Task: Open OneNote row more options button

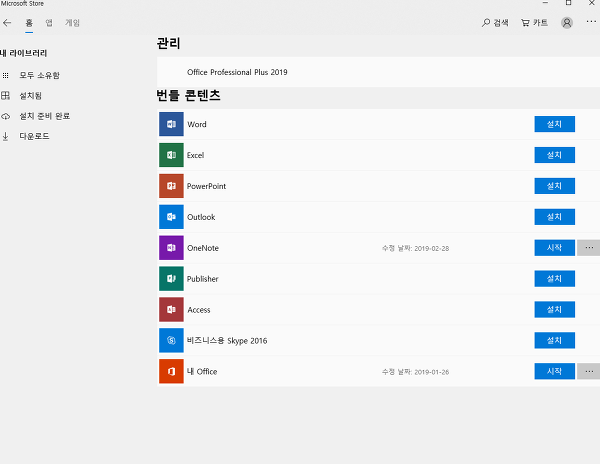Action: coord(589,248)
